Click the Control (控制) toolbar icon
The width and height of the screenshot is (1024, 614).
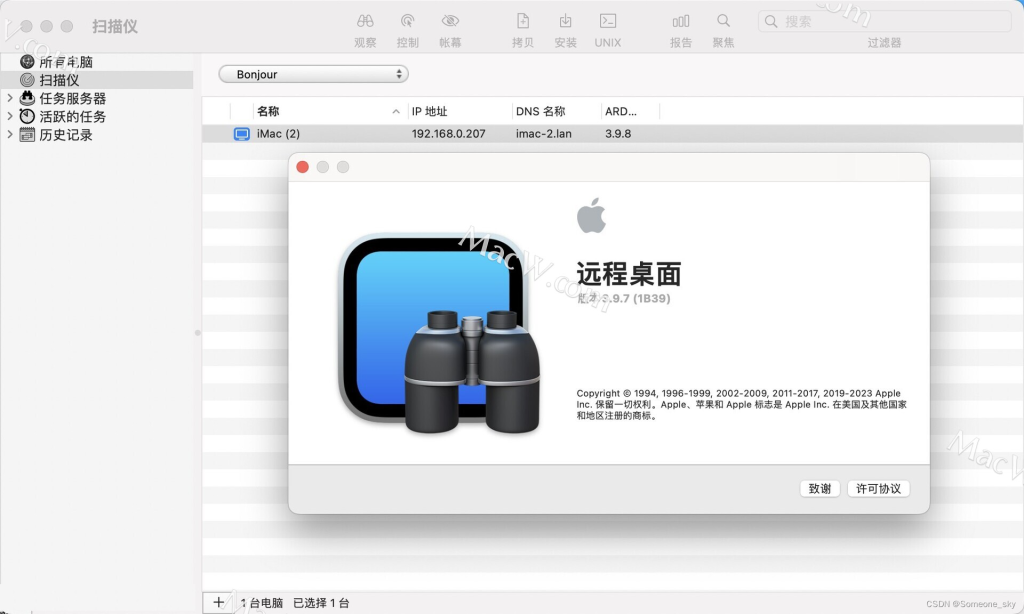pyautogui.click(x=408, y=21)
